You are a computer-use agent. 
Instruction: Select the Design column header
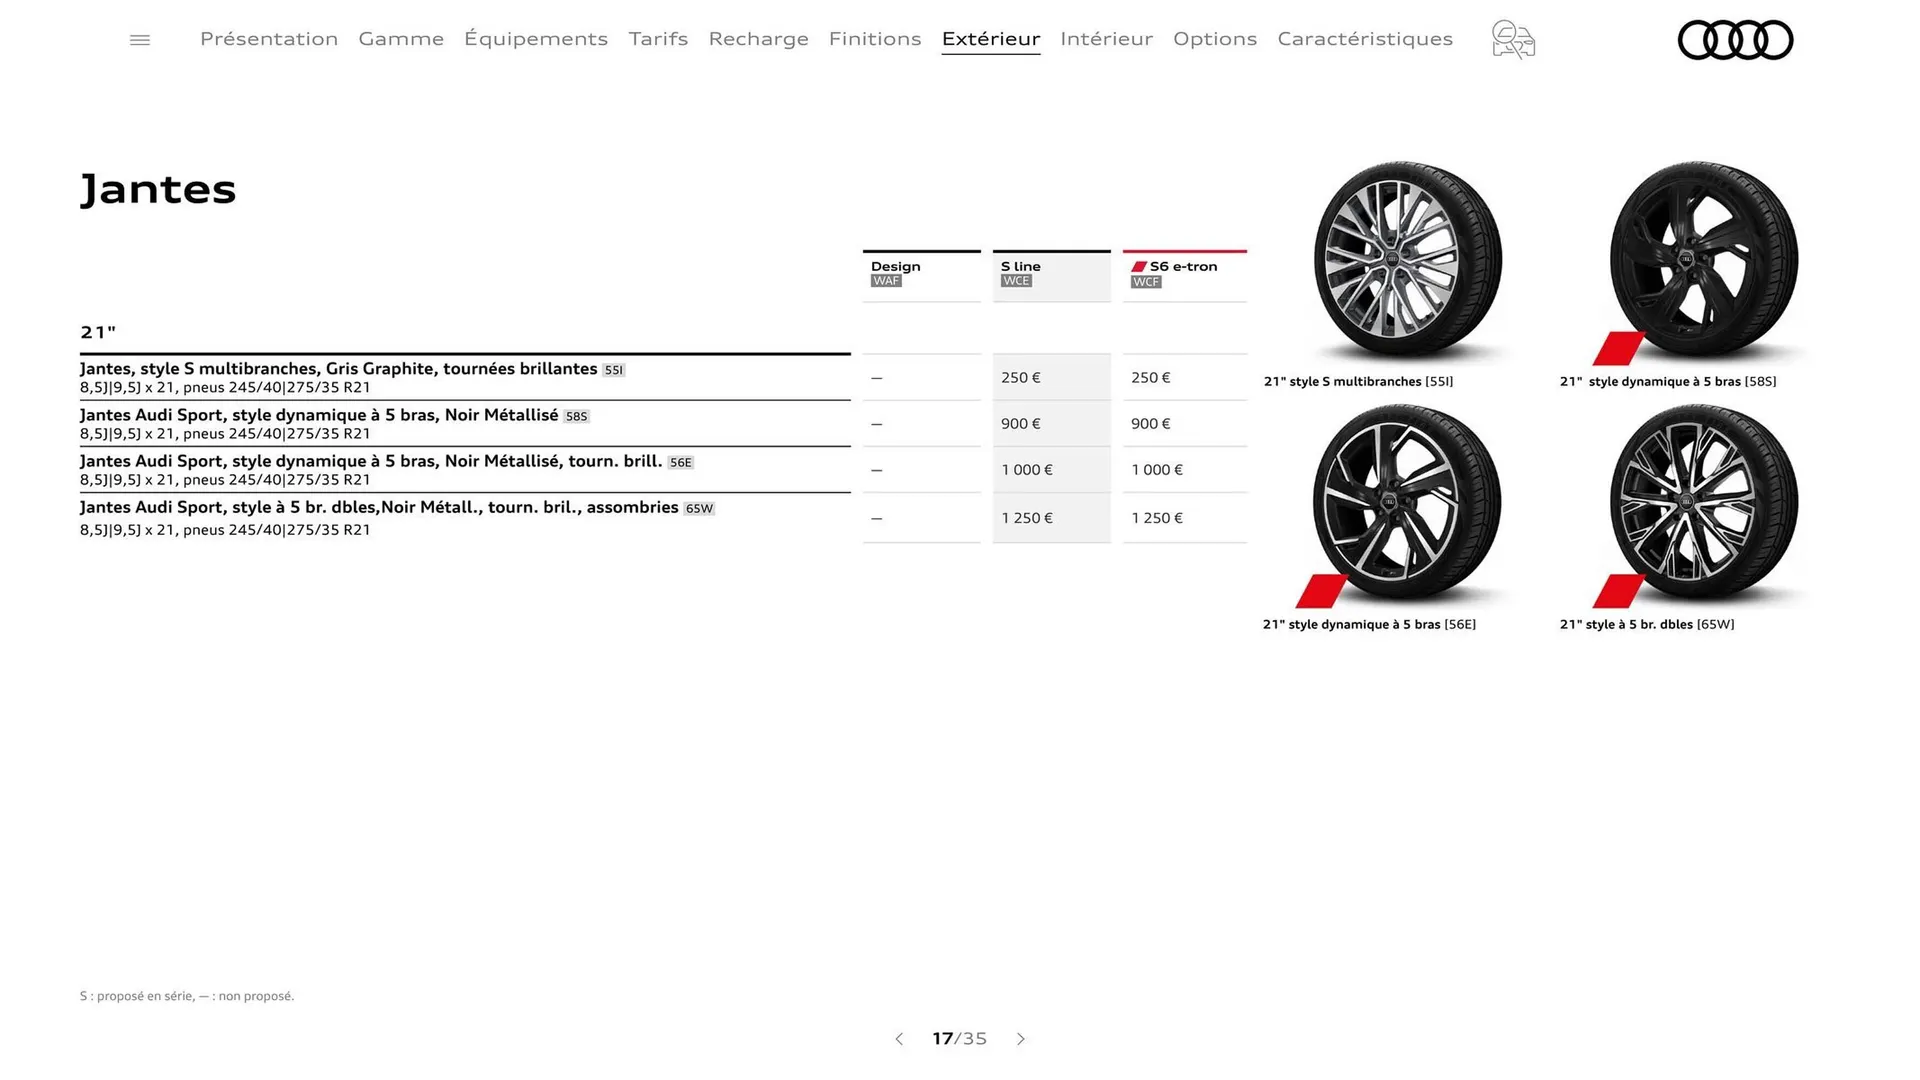894,266
